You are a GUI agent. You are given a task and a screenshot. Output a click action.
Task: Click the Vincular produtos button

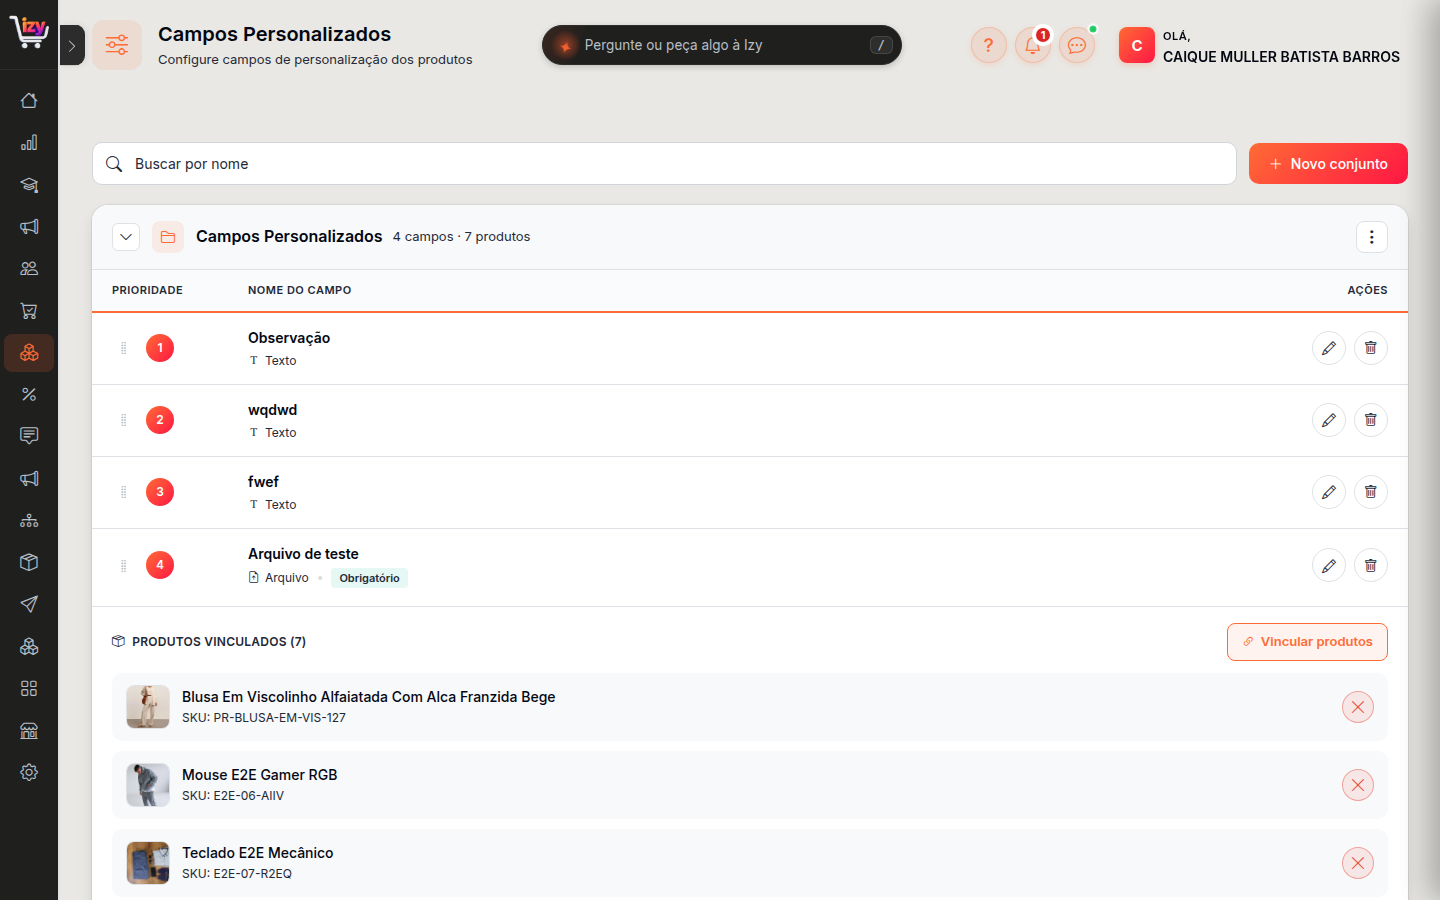(1307, 642)
